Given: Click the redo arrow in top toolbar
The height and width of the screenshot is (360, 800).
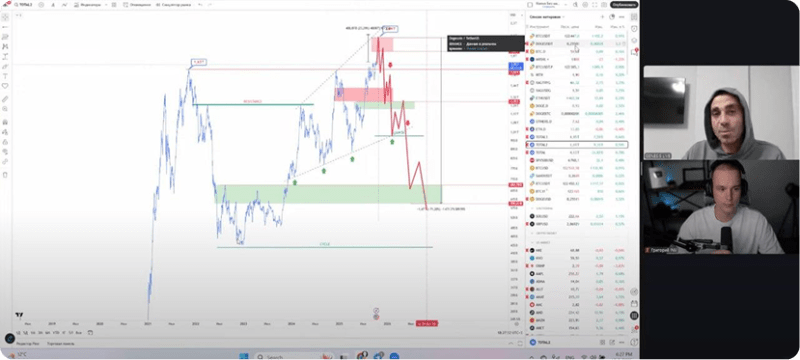Looking at the screenshot, I should pos(210,5).
